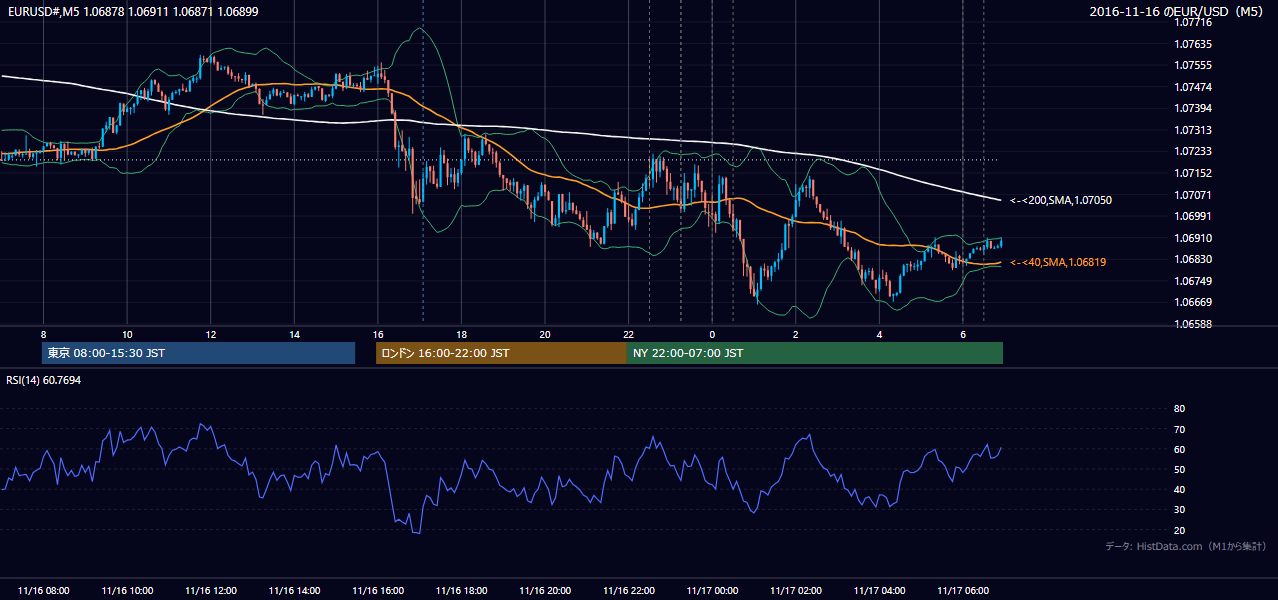Click the bottom time label 11/16 14:00
The width and height of the screenshot is (1278, 600).
point(294,591)
